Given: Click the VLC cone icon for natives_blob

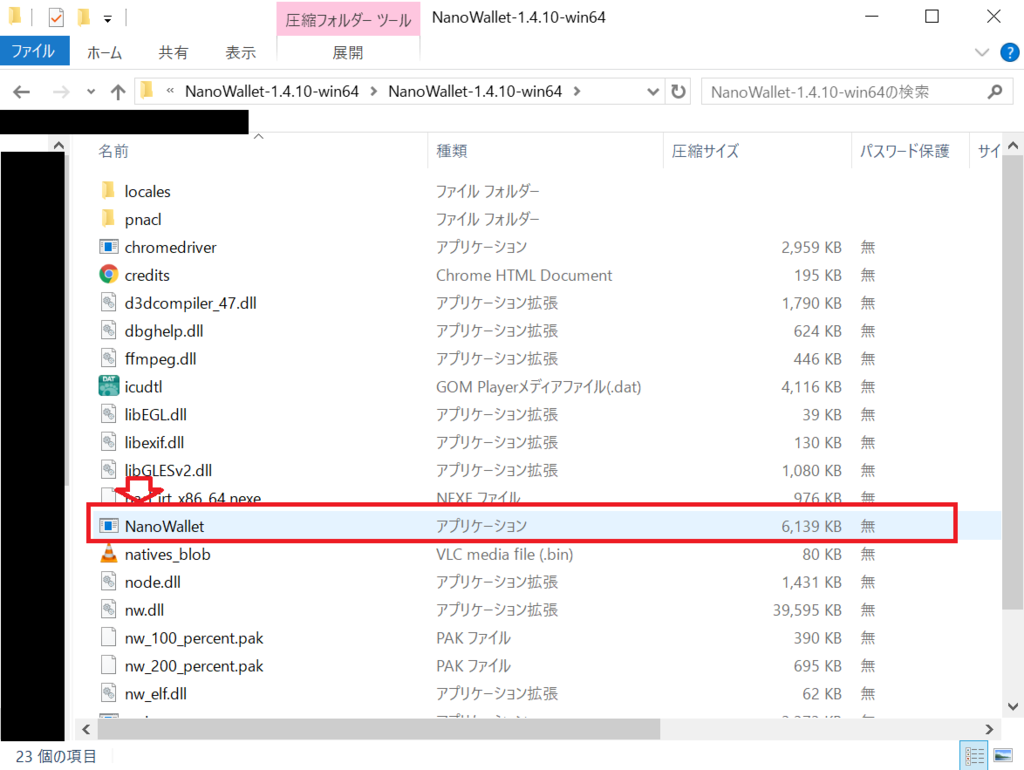Looking at the screenshot, I should pos(108,554).
